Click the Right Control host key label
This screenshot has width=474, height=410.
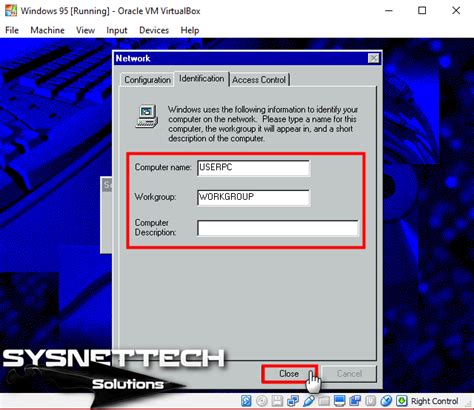434,401
